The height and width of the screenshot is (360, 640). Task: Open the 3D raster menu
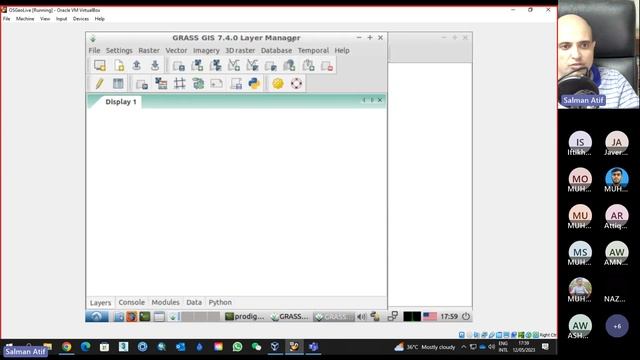240,50
